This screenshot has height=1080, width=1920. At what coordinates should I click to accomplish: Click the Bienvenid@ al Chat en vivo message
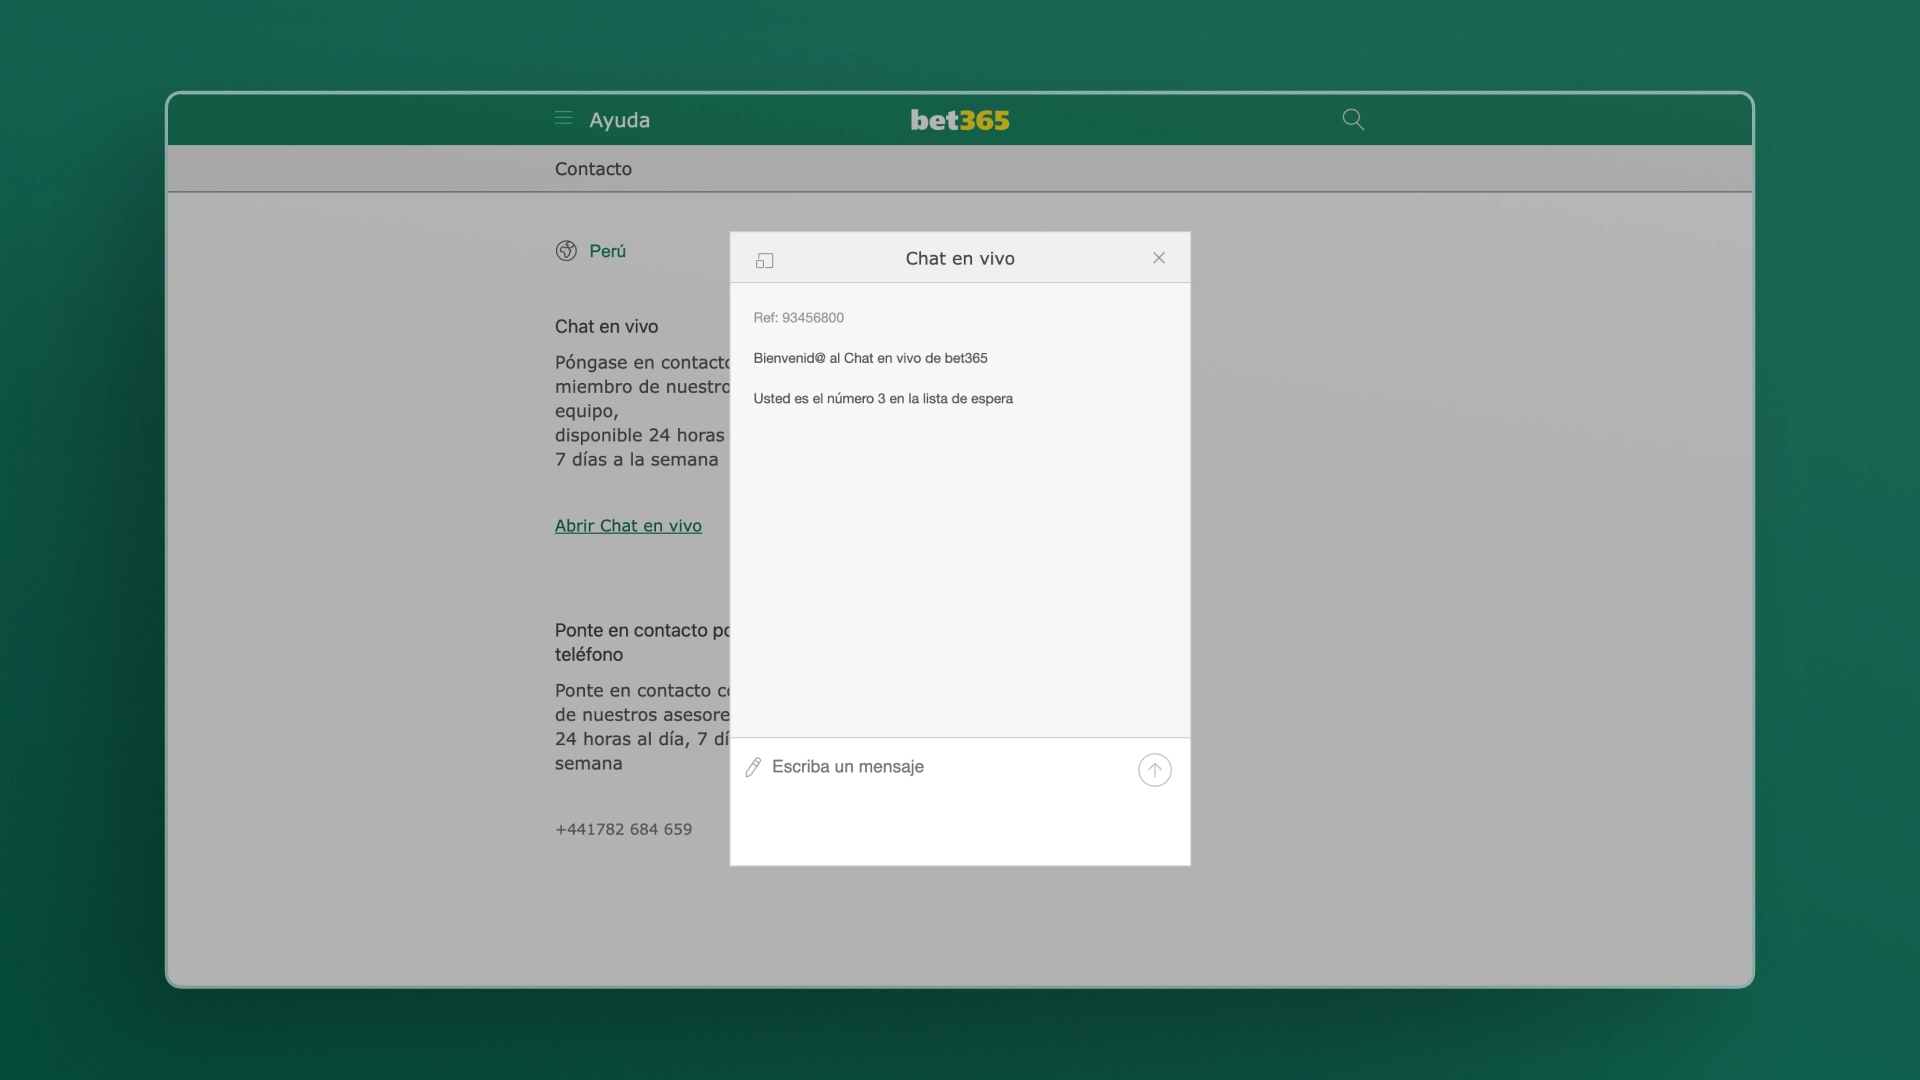coord(870,358)
